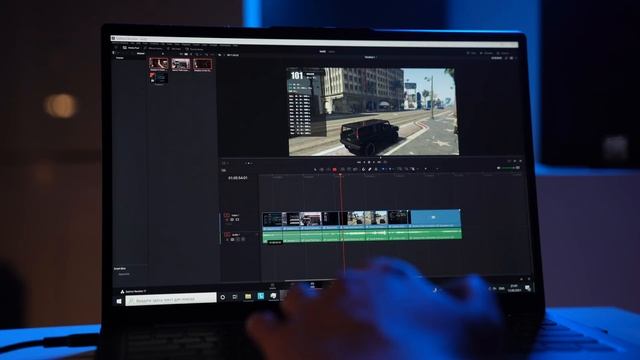Click the red playhead handle on timeline ruler
Image resolution: width=640 pixels, height=360 pixels.
click(x=340, y=175)
